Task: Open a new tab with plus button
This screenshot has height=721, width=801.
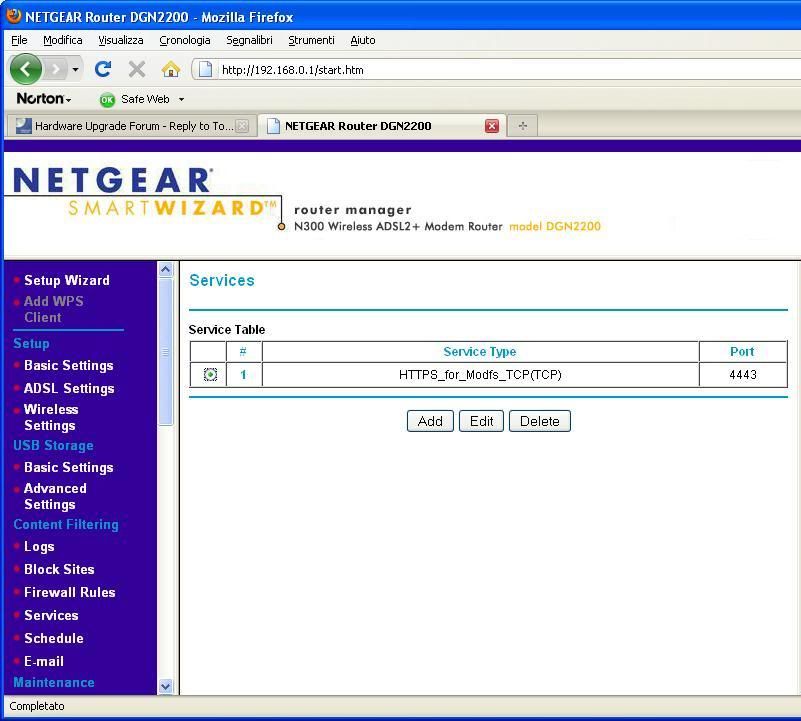Action: coord(522,126)
